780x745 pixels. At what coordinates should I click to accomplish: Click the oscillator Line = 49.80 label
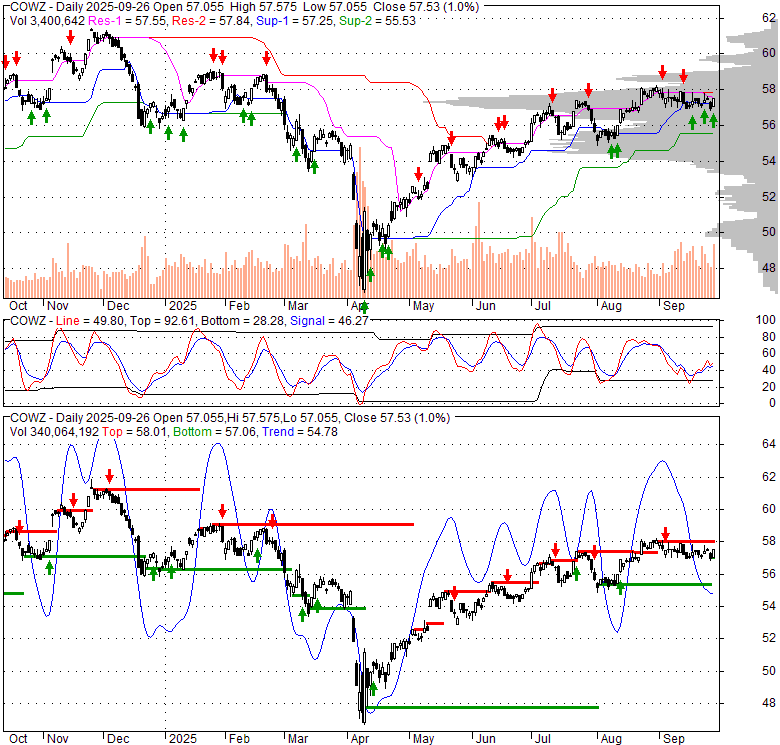tap(90, 321)
